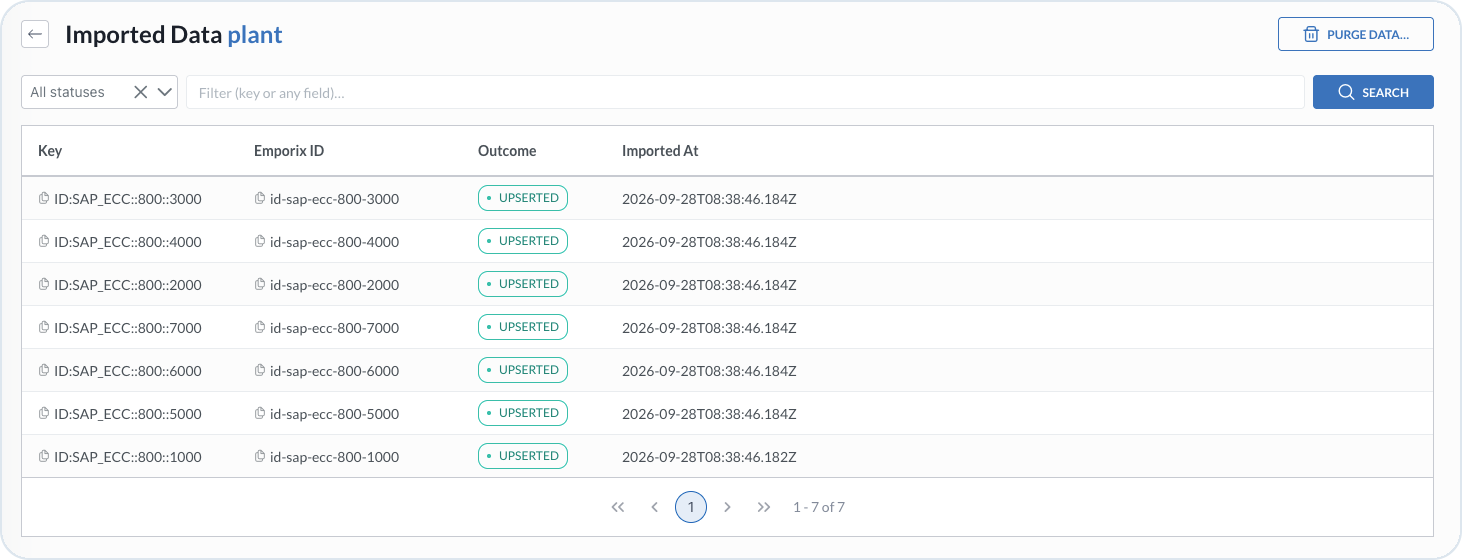Copy key ID:SAP_ECC::800::6000 icon
This screenshot has width=1462, height=560.
tap(44, 371)
